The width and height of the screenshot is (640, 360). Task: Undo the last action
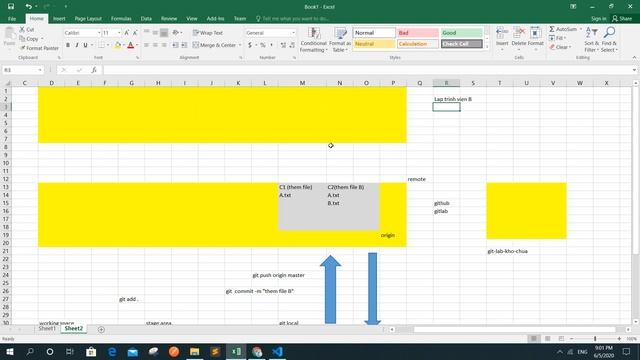pyautogui.click(x=28, y=7)
